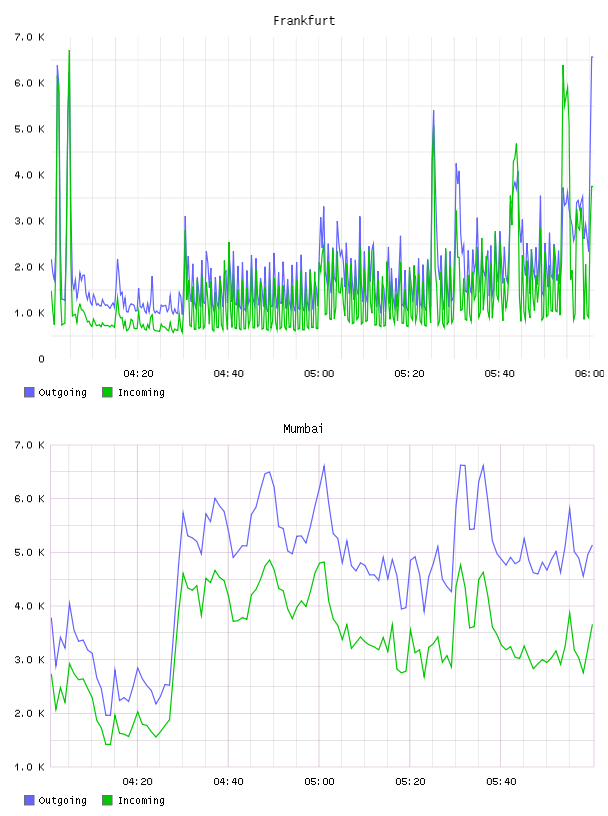608x816 pixels.
Task: Click the Frankfurt chart title
Action: (x=304, y=21)
